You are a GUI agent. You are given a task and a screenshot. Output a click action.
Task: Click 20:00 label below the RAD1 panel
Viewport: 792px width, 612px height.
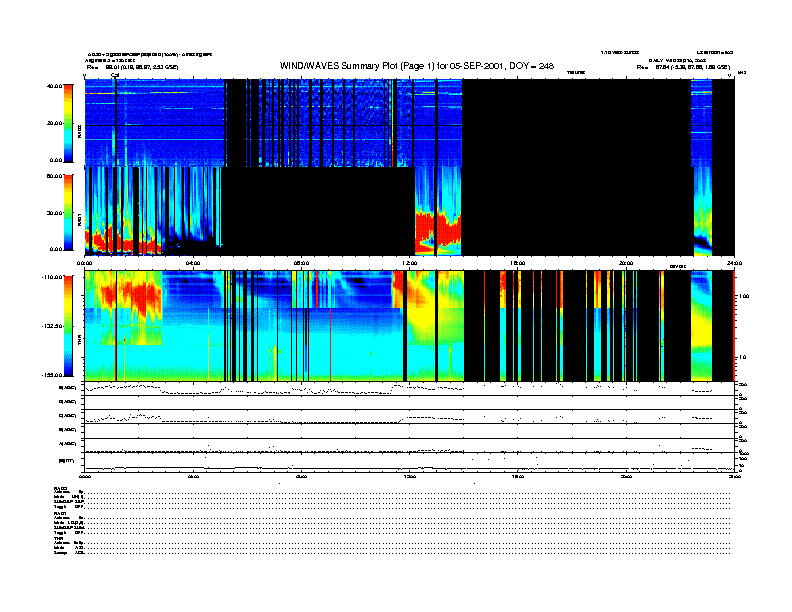(x=626, y=263)
